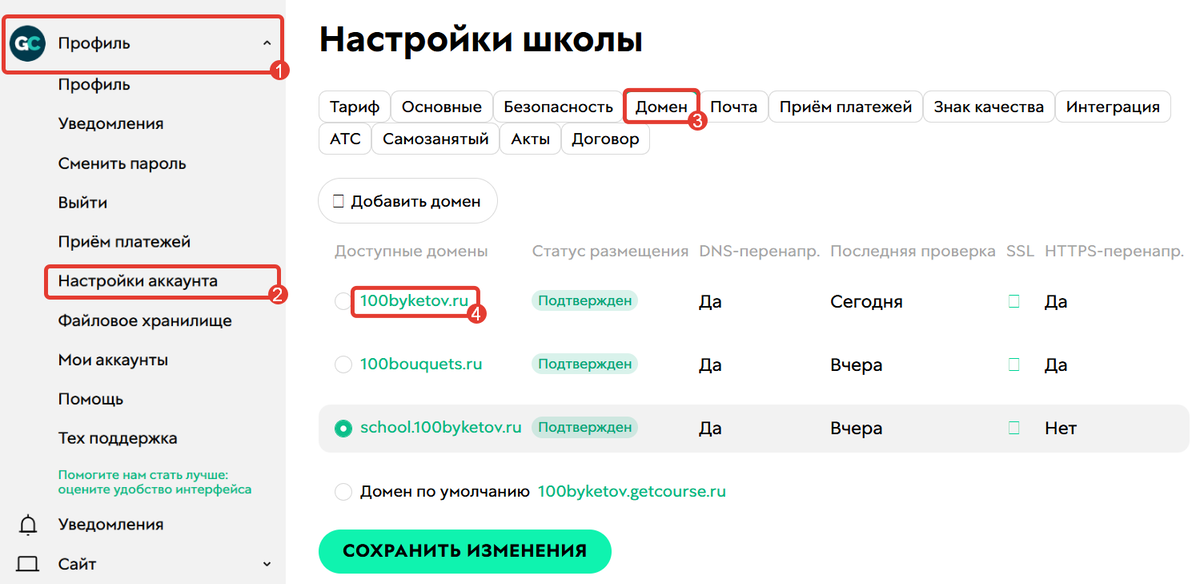
Task: Click Выйти in the sidebar
Action: point(83,203)
